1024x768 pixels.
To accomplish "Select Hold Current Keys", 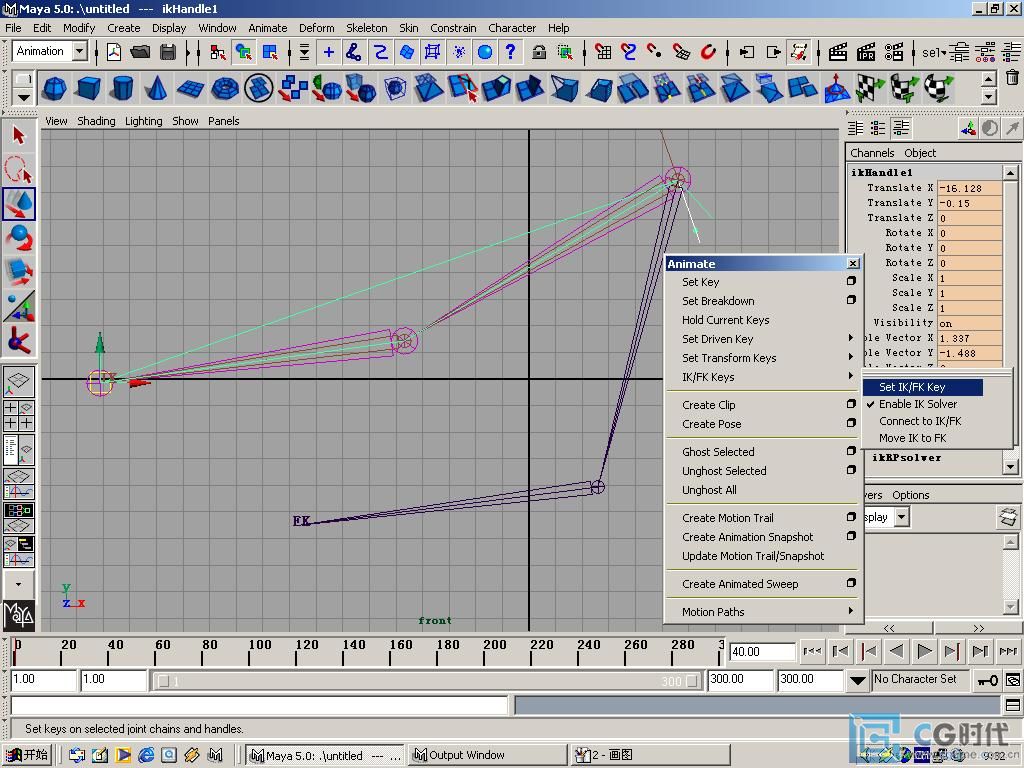I will pos(726,320).
